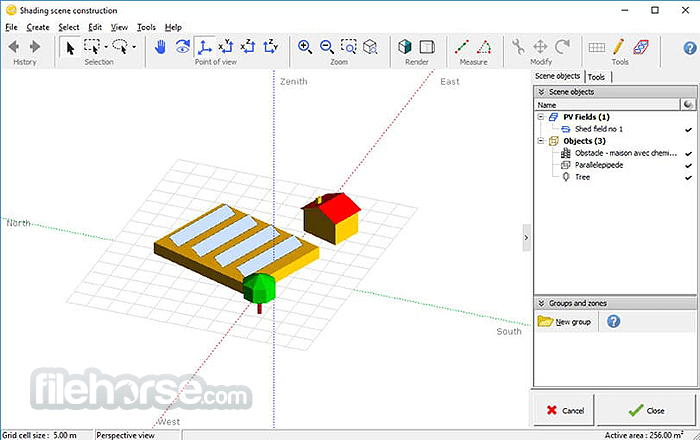Collapse the PV Fields tree node

click(x=541, y=117)
